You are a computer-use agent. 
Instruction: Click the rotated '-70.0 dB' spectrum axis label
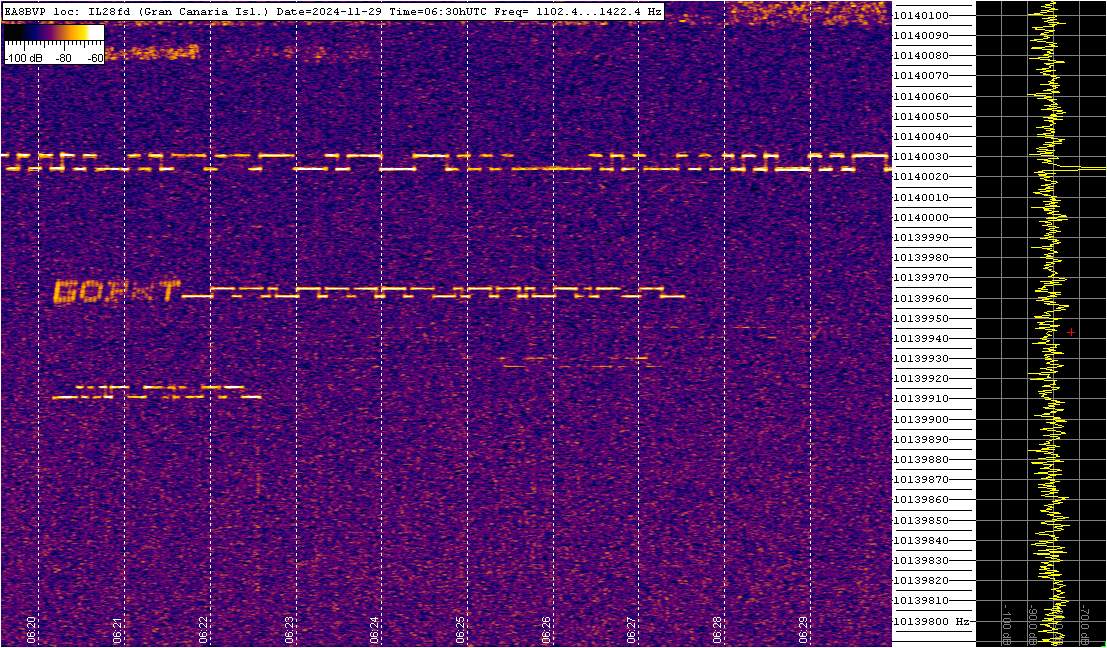tap(1083, 624)
